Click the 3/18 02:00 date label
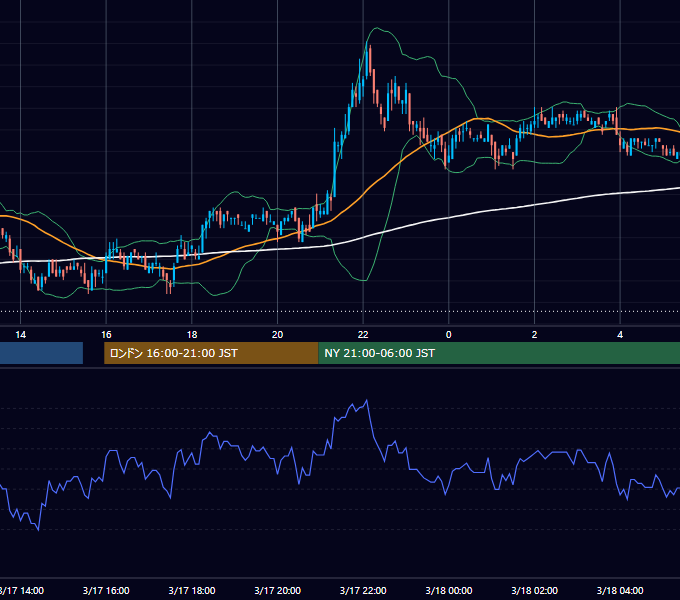 [x=534, y=590]
